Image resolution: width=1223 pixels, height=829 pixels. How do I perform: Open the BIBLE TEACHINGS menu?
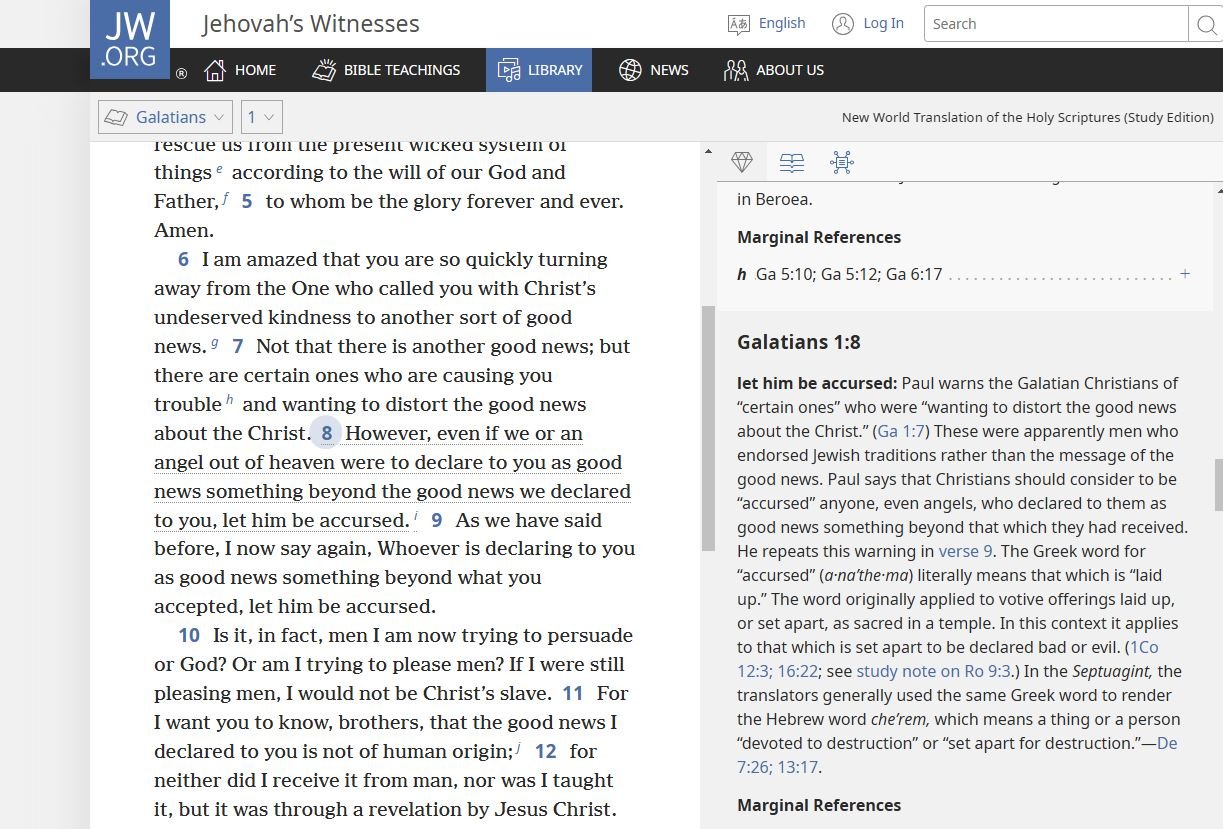point(386,70)
